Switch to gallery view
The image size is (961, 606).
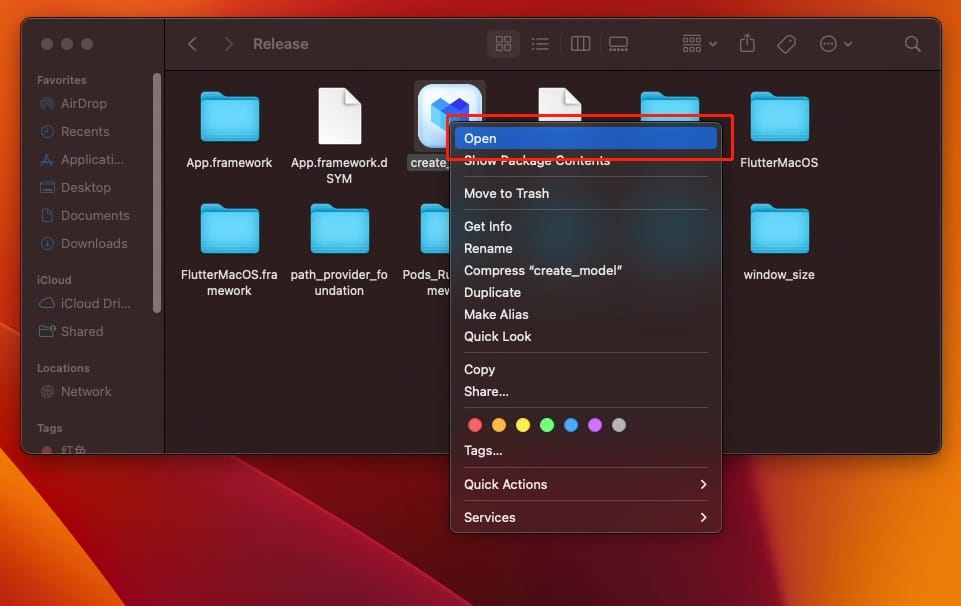pyautogui.click(x=618, y=44)
